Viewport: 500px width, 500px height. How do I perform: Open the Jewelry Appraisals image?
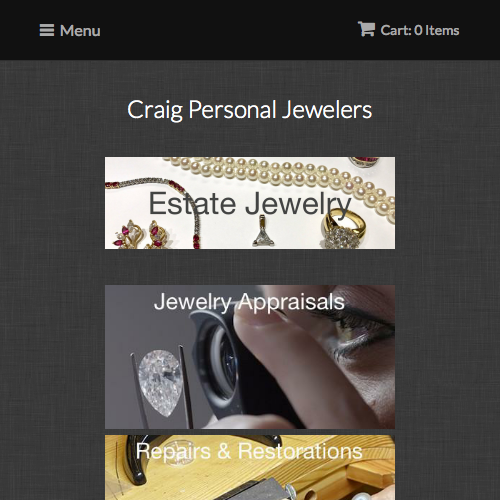click(250, 357)
